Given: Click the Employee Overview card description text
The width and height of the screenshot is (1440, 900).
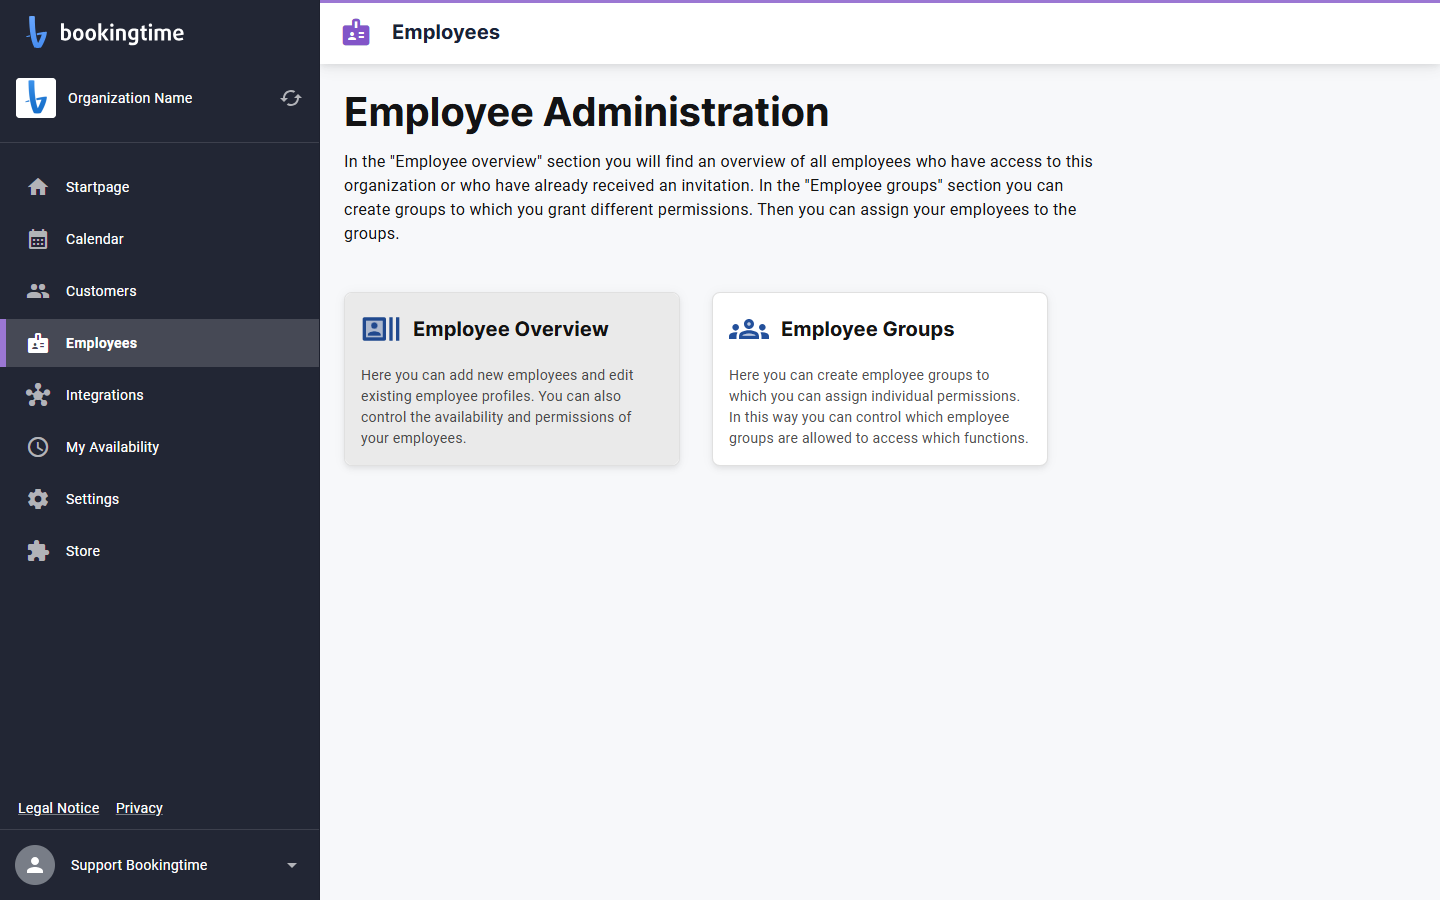Looking at the screenshot, I should coord(498,406).
